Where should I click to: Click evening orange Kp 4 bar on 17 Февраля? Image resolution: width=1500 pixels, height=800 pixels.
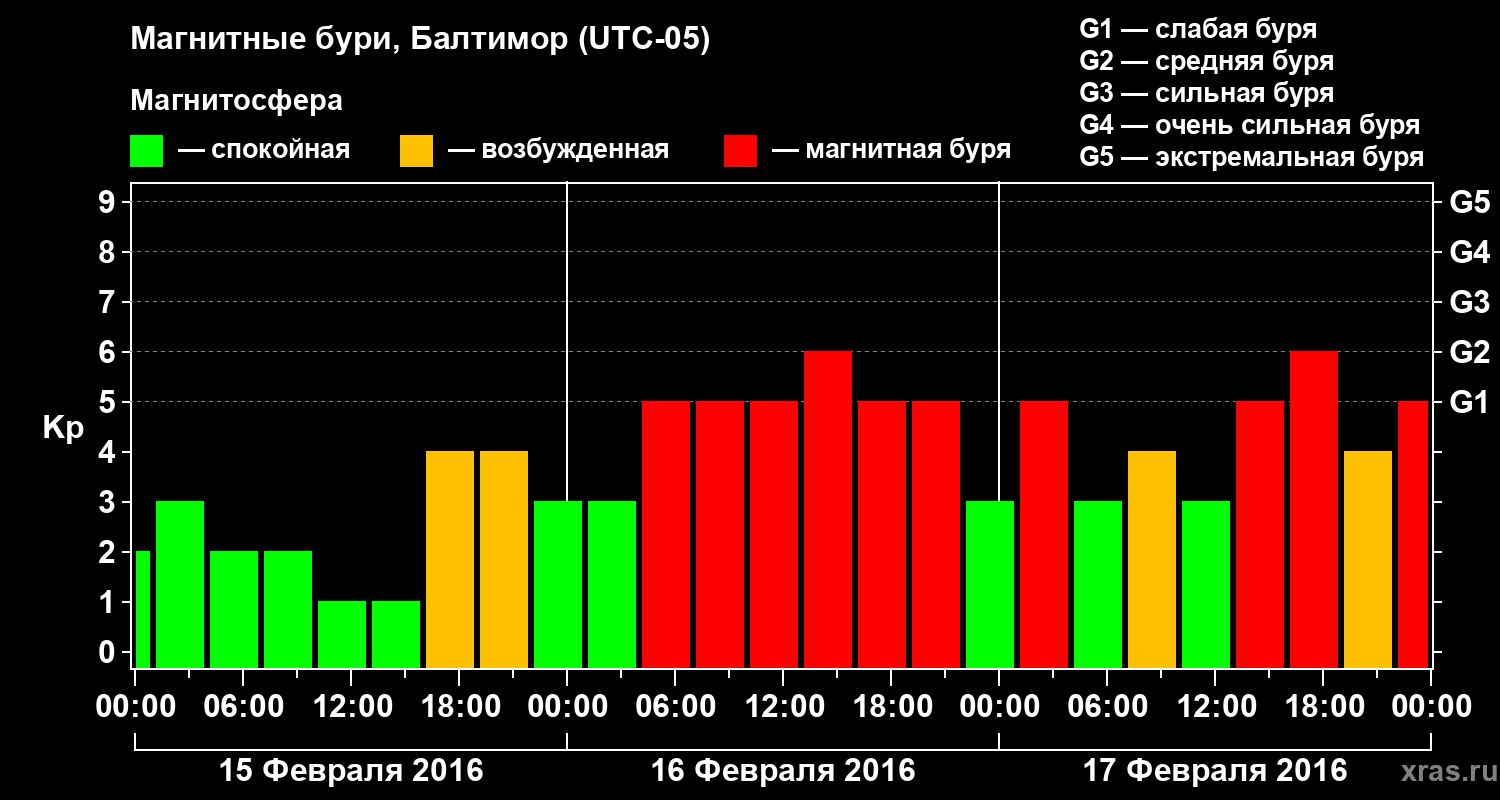(x=1368, y=559)
